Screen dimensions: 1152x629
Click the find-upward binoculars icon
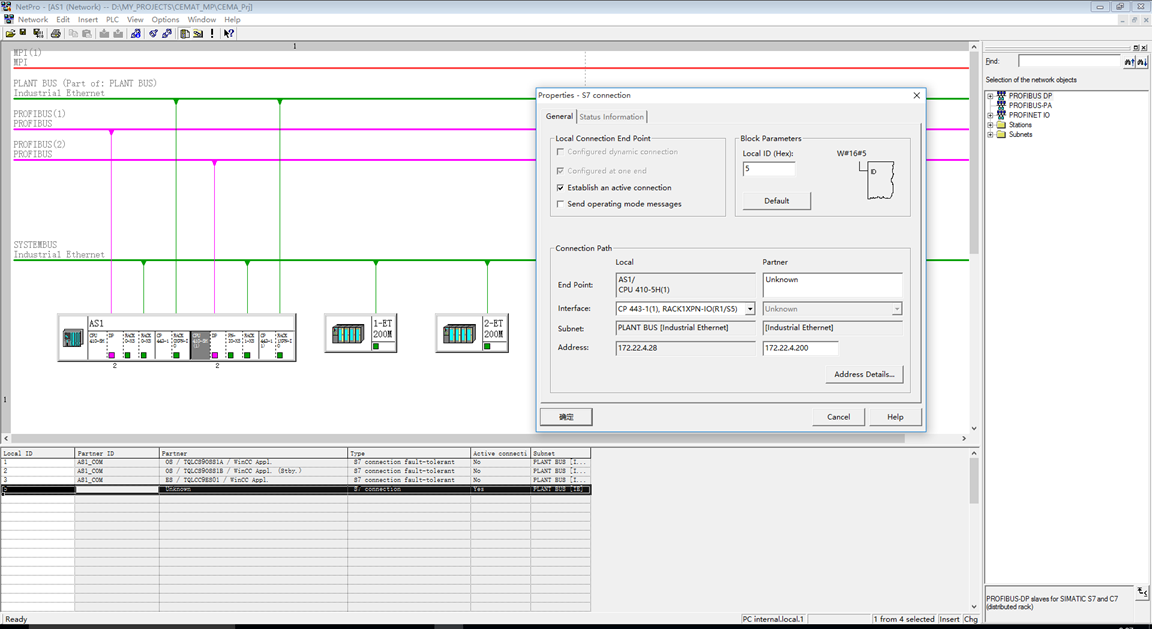(x=1129, y=62)
